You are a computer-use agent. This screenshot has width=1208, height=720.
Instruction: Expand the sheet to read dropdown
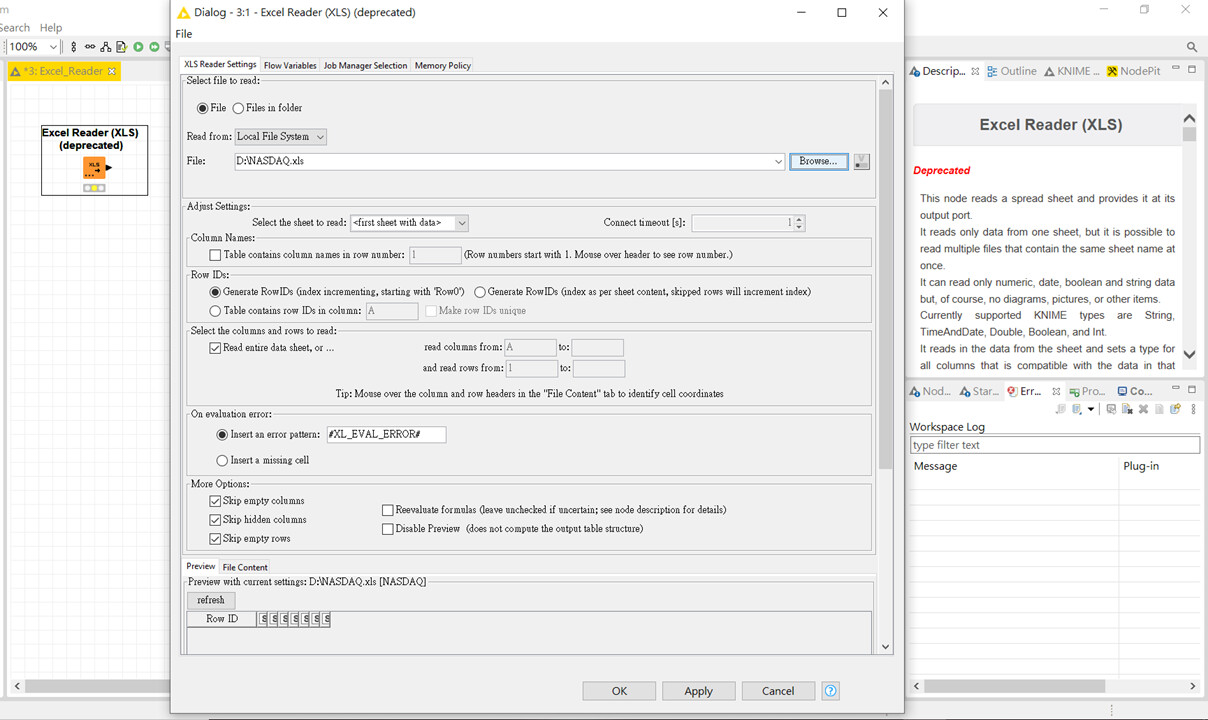408,223
